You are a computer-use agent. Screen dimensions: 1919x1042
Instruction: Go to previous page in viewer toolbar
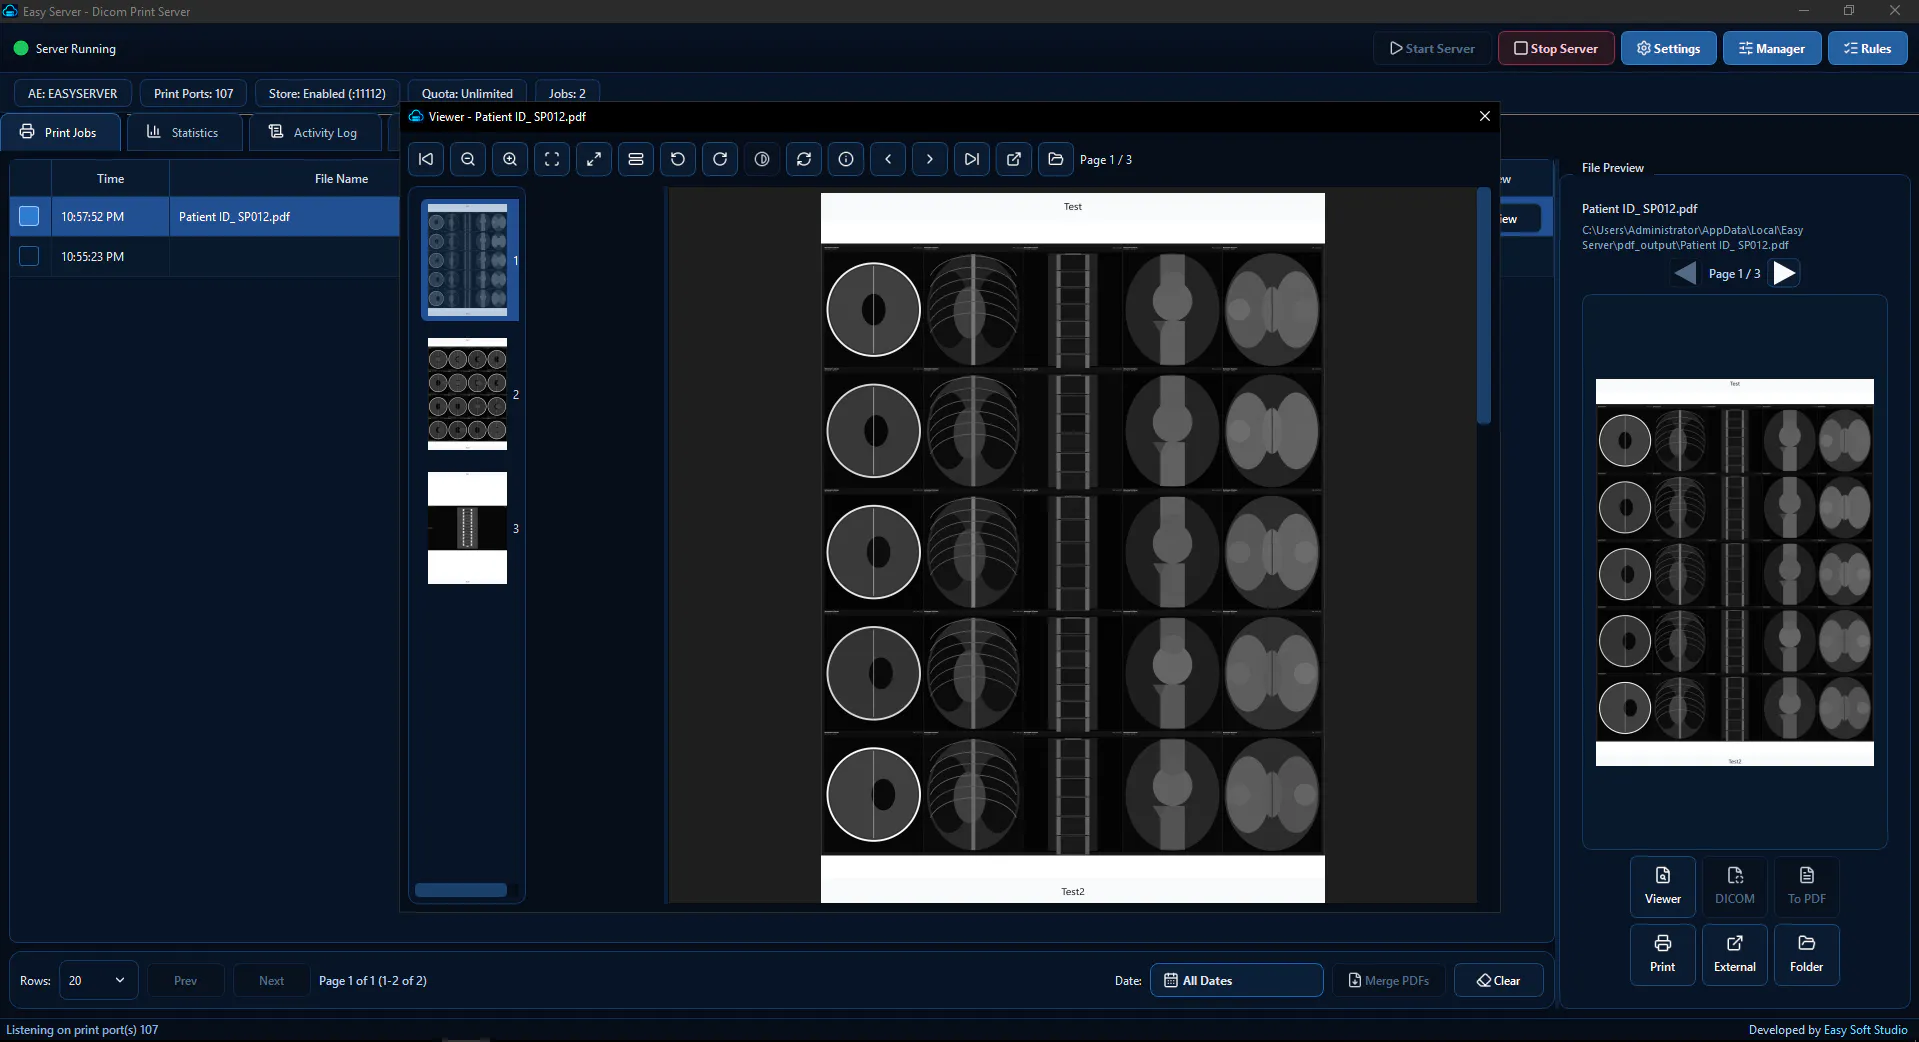click(888, 159)
